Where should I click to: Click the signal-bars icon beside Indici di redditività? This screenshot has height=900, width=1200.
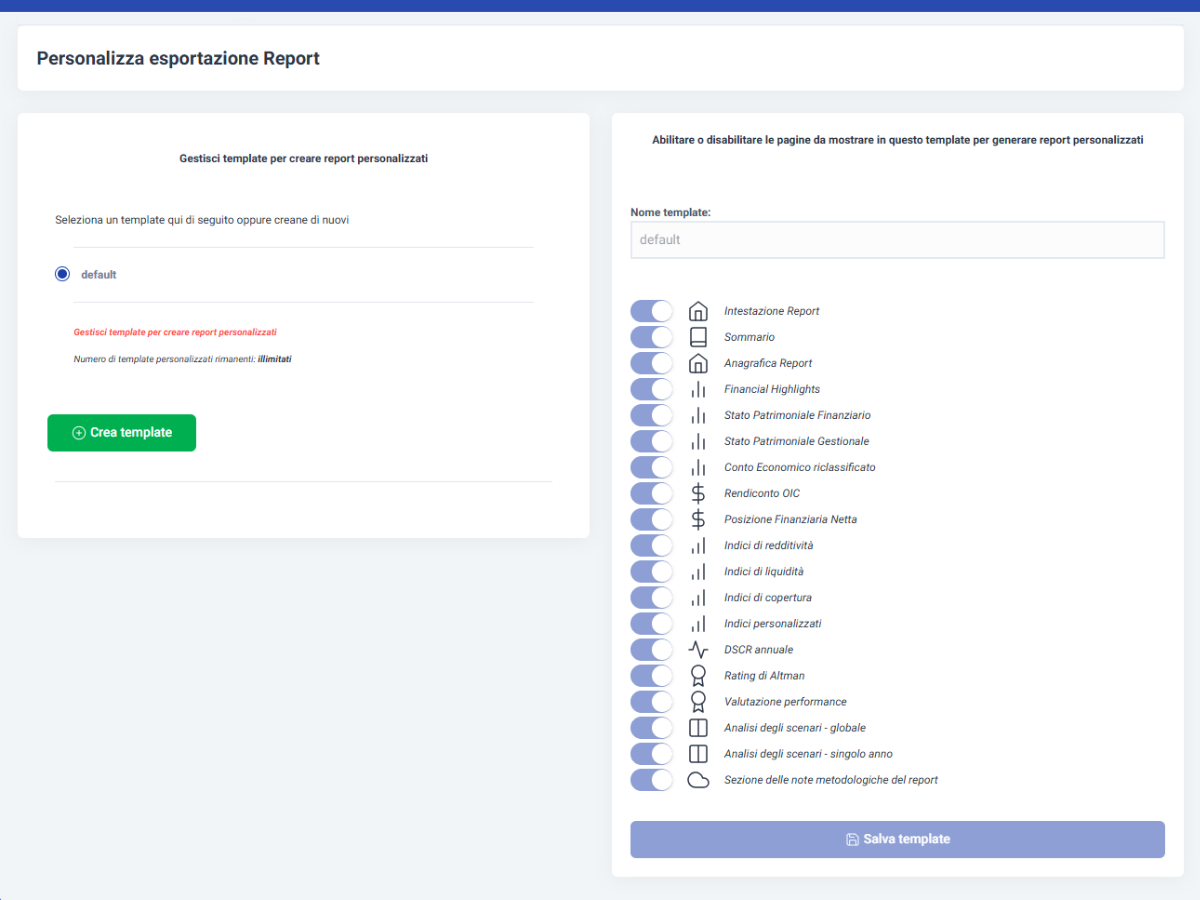(698, 545)
